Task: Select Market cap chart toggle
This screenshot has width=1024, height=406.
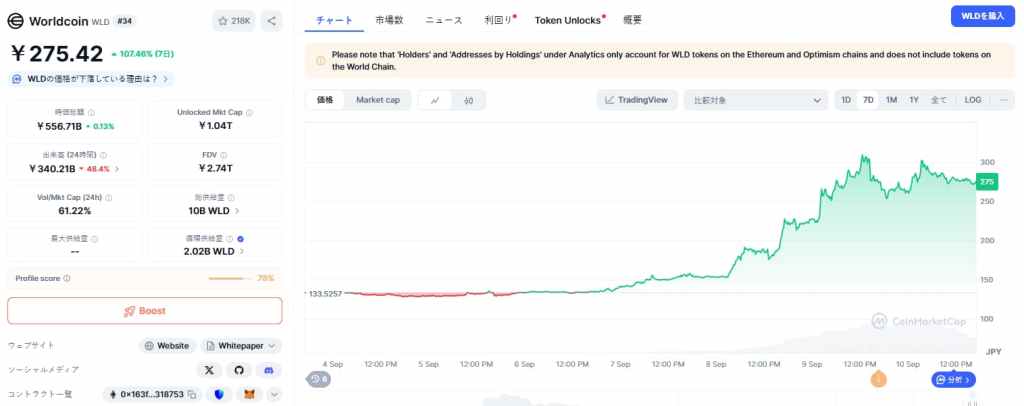Action: point(377,100)
